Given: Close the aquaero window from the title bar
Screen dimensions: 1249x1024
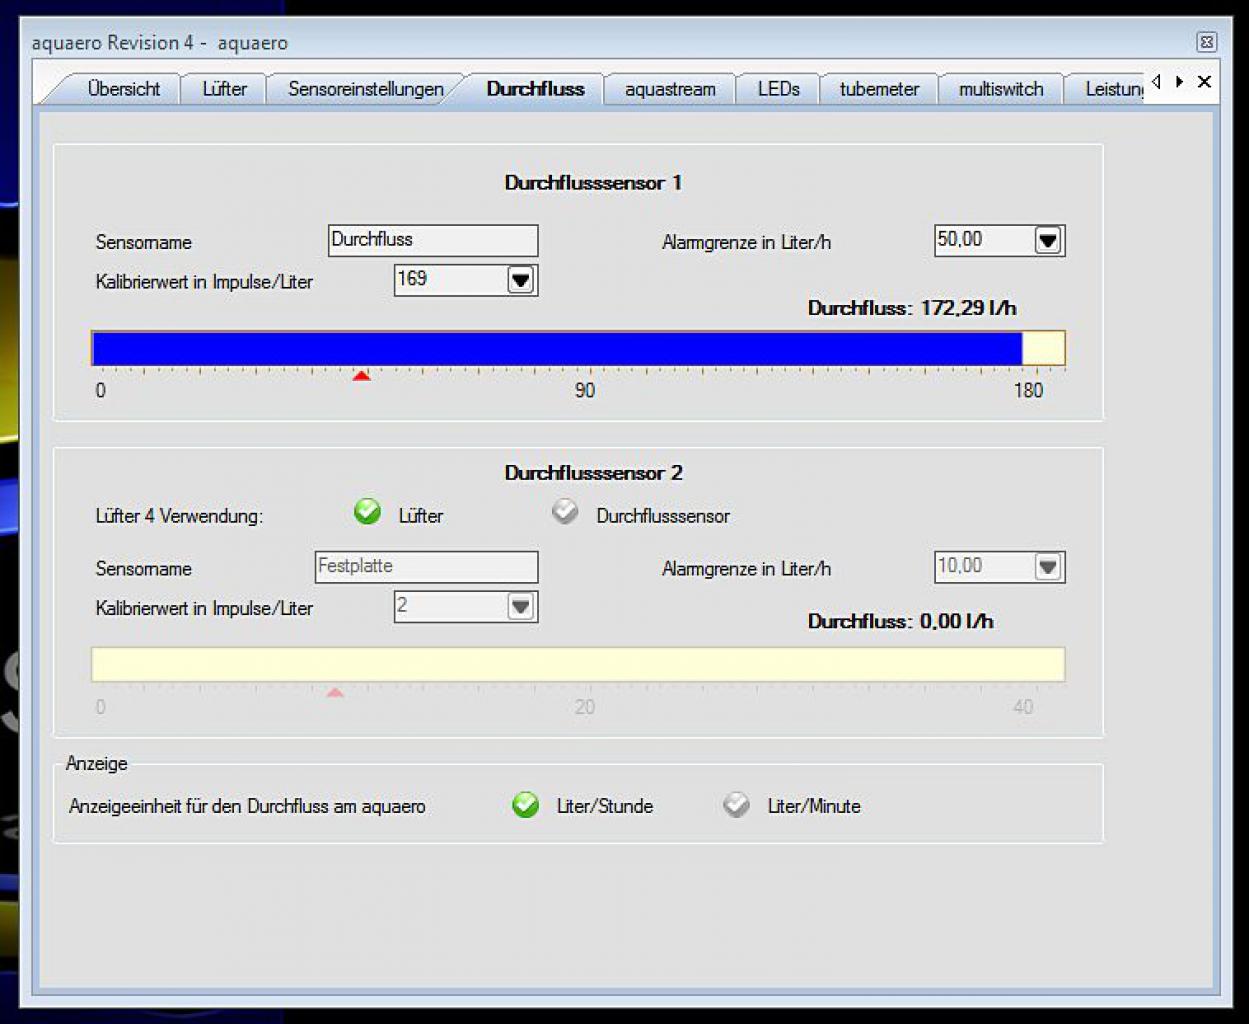Looking at the screenshot, I should click(x=1206, y=42).
